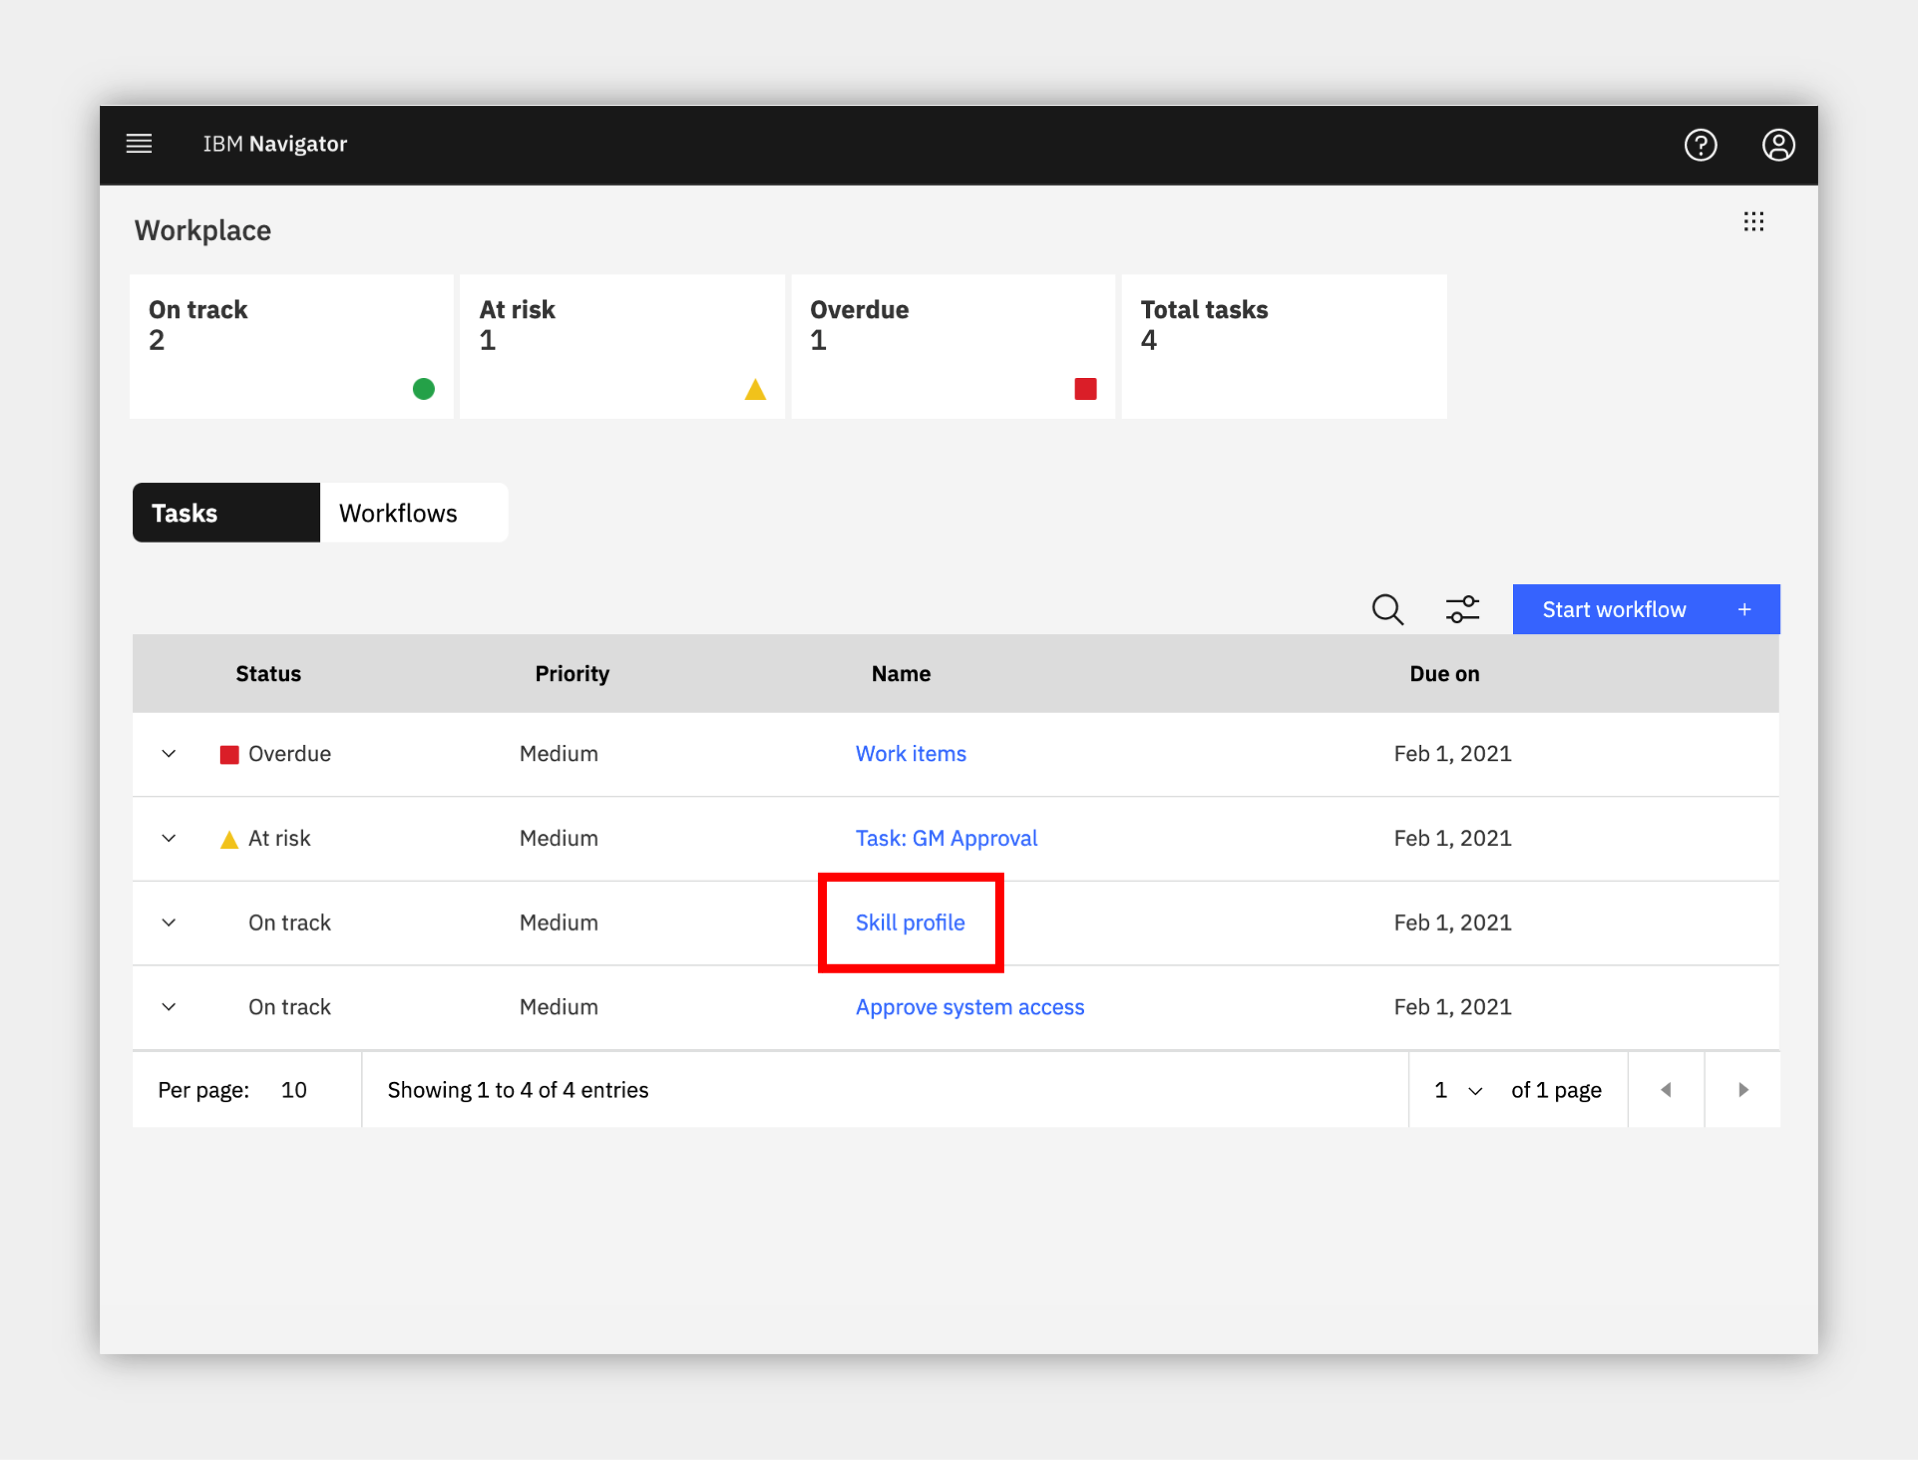Viewport: 1918px width, 1460px height.
Task: Click Medium priority in GM Approval row
Action: tap(558, 838)
